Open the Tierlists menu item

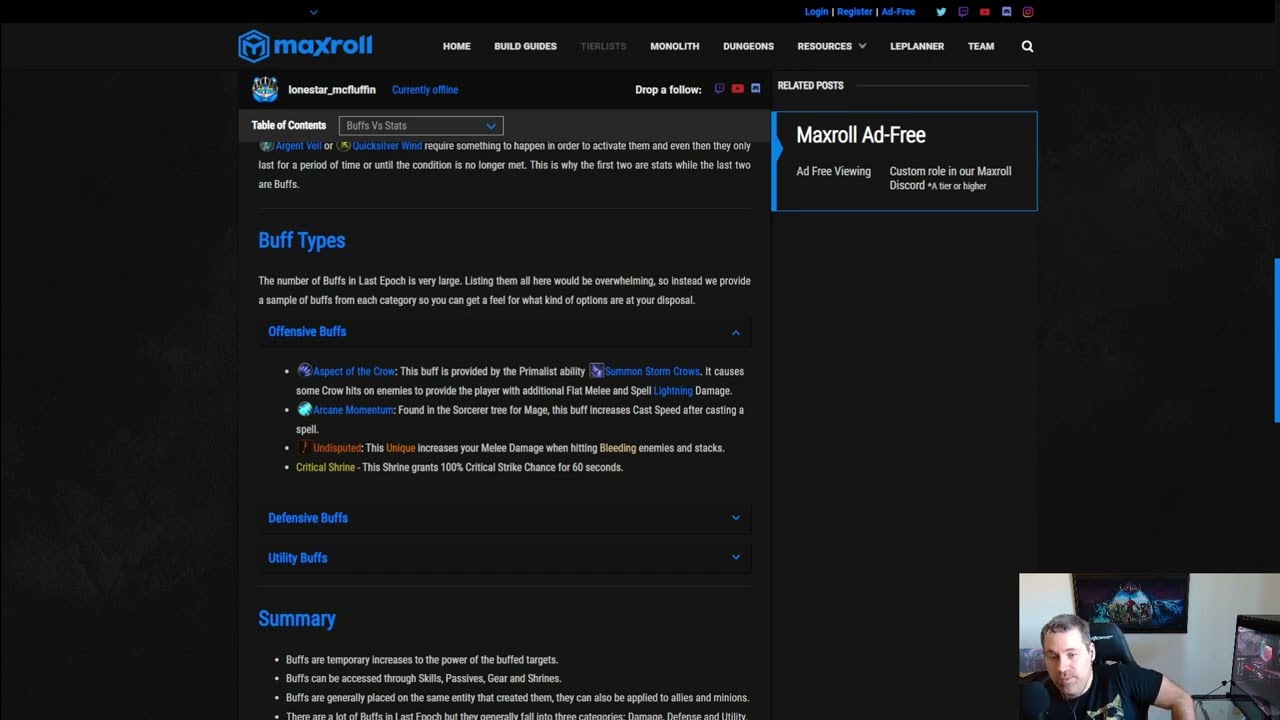[x=603, y=46]
